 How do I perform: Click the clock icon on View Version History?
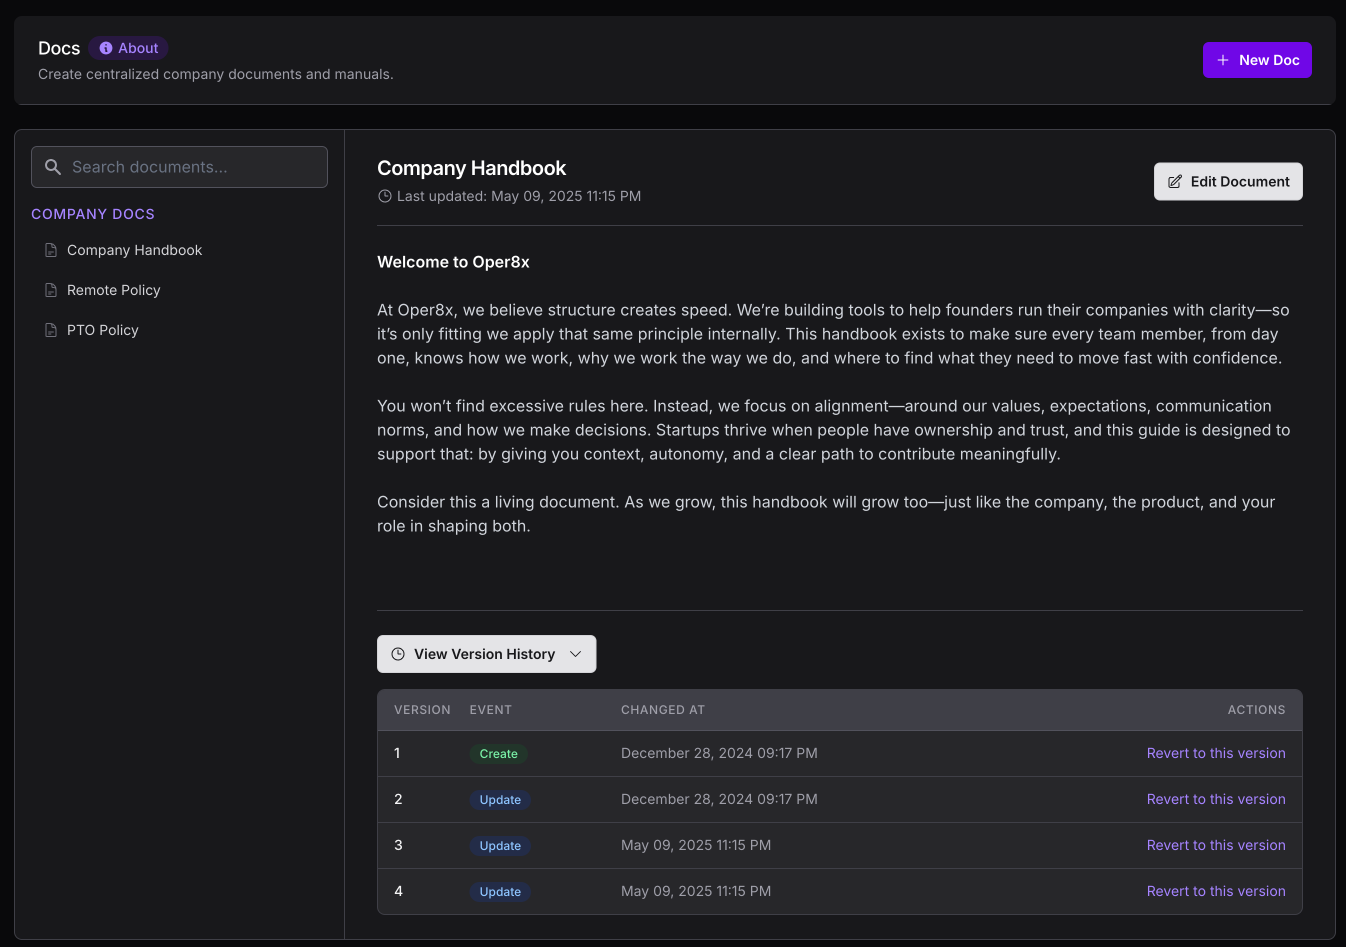[x=398, y=654]
